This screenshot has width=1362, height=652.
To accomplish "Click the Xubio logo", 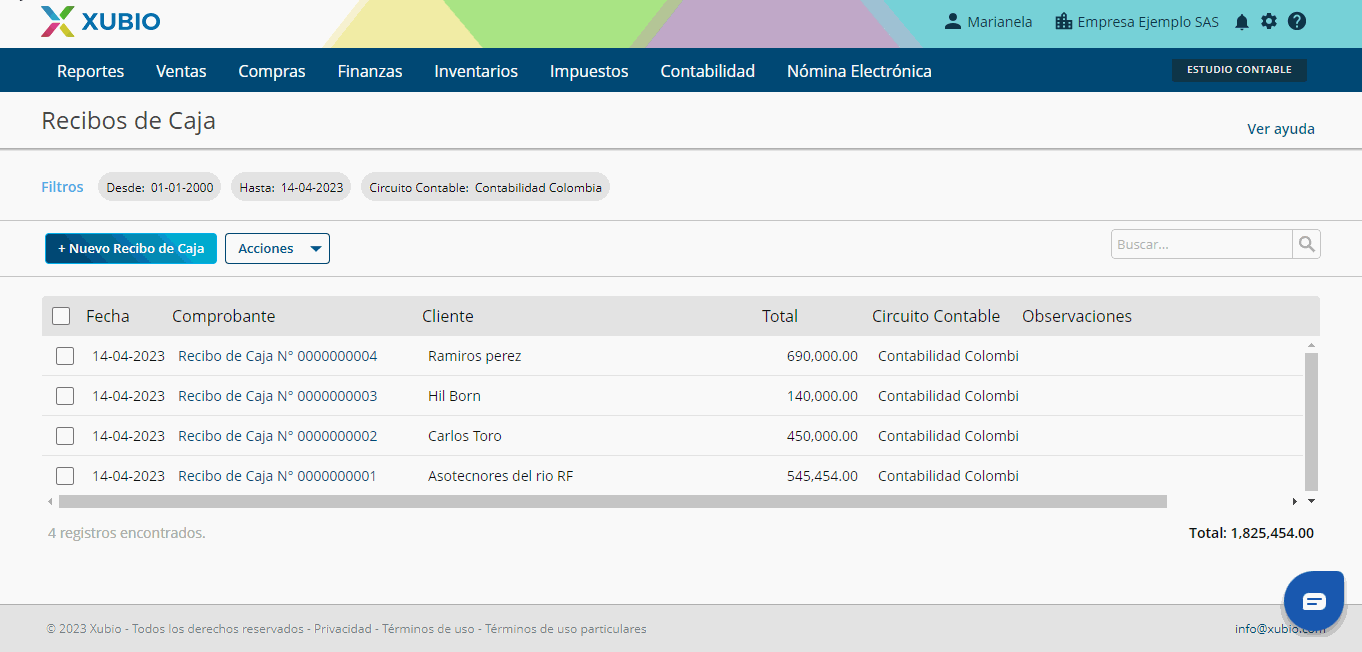I will pyautogui.click(x=100, y=21).
